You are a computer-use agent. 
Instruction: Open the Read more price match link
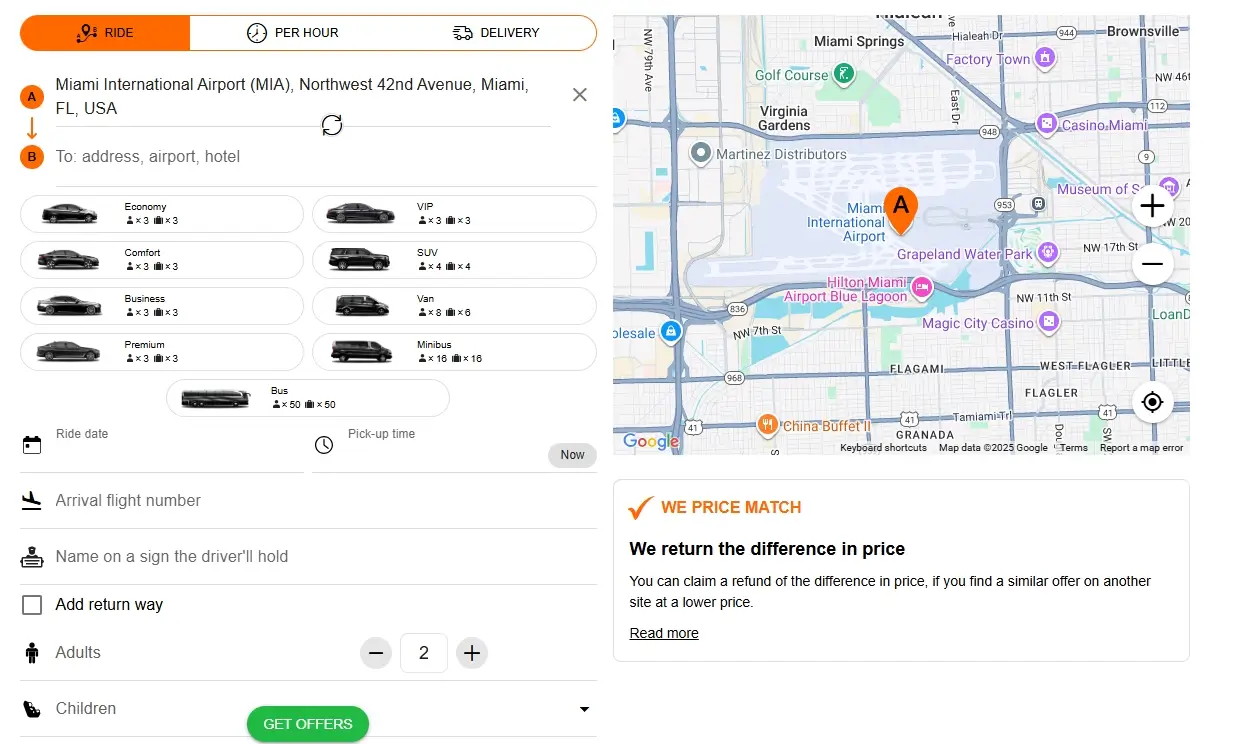click(x=664, y=633)
